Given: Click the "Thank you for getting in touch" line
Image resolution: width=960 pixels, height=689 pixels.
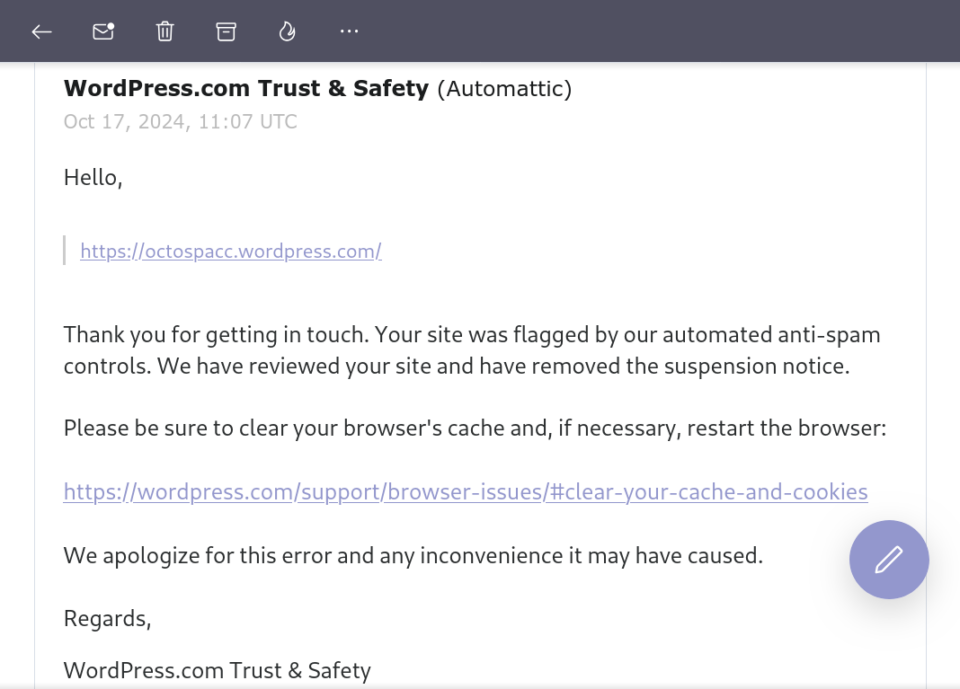Looking at the screenshot, I should 472,335.
